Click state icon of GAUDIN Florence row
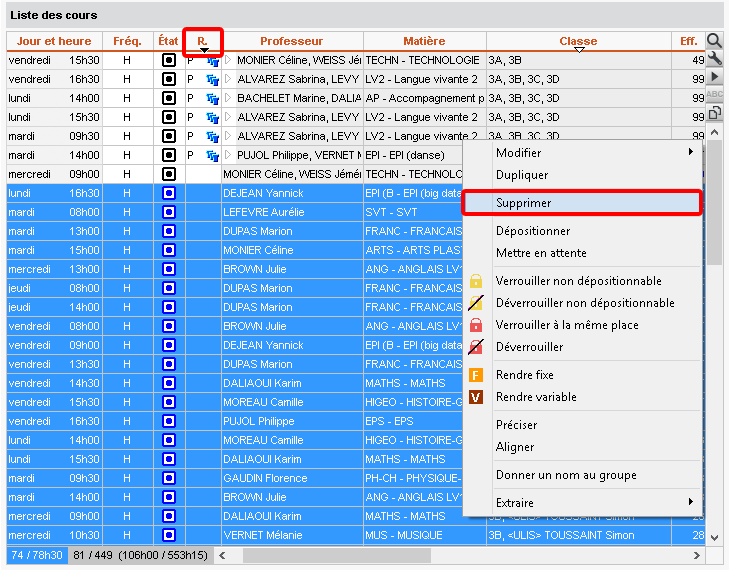 (169, 478)
